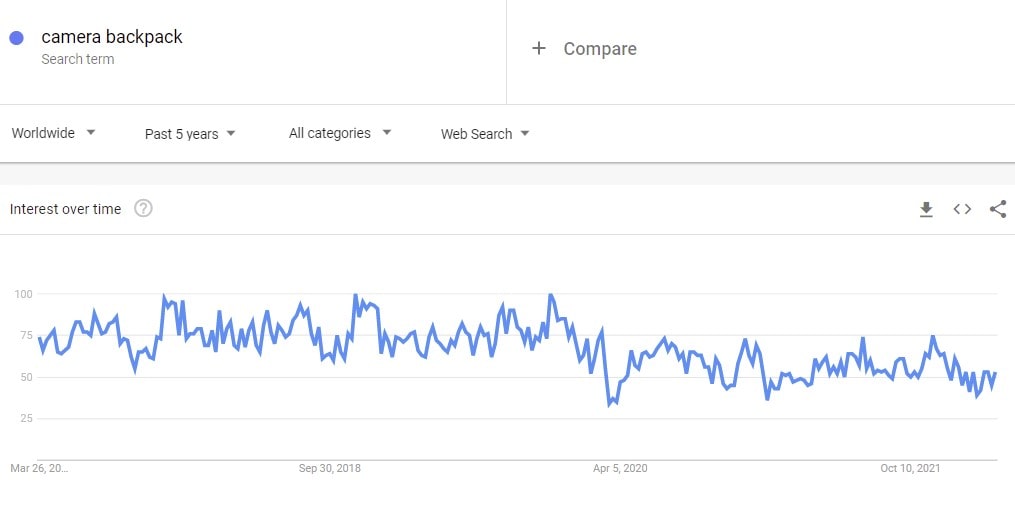Open the Worldwide region dropdown

tap(54, 133)
